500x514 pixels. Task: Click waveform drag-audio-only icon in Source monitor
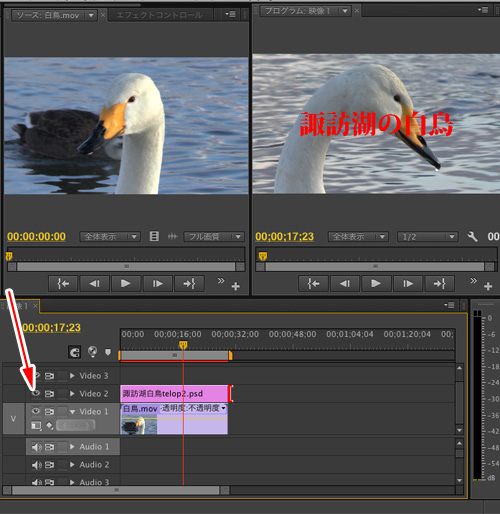[x=172, y=237]
